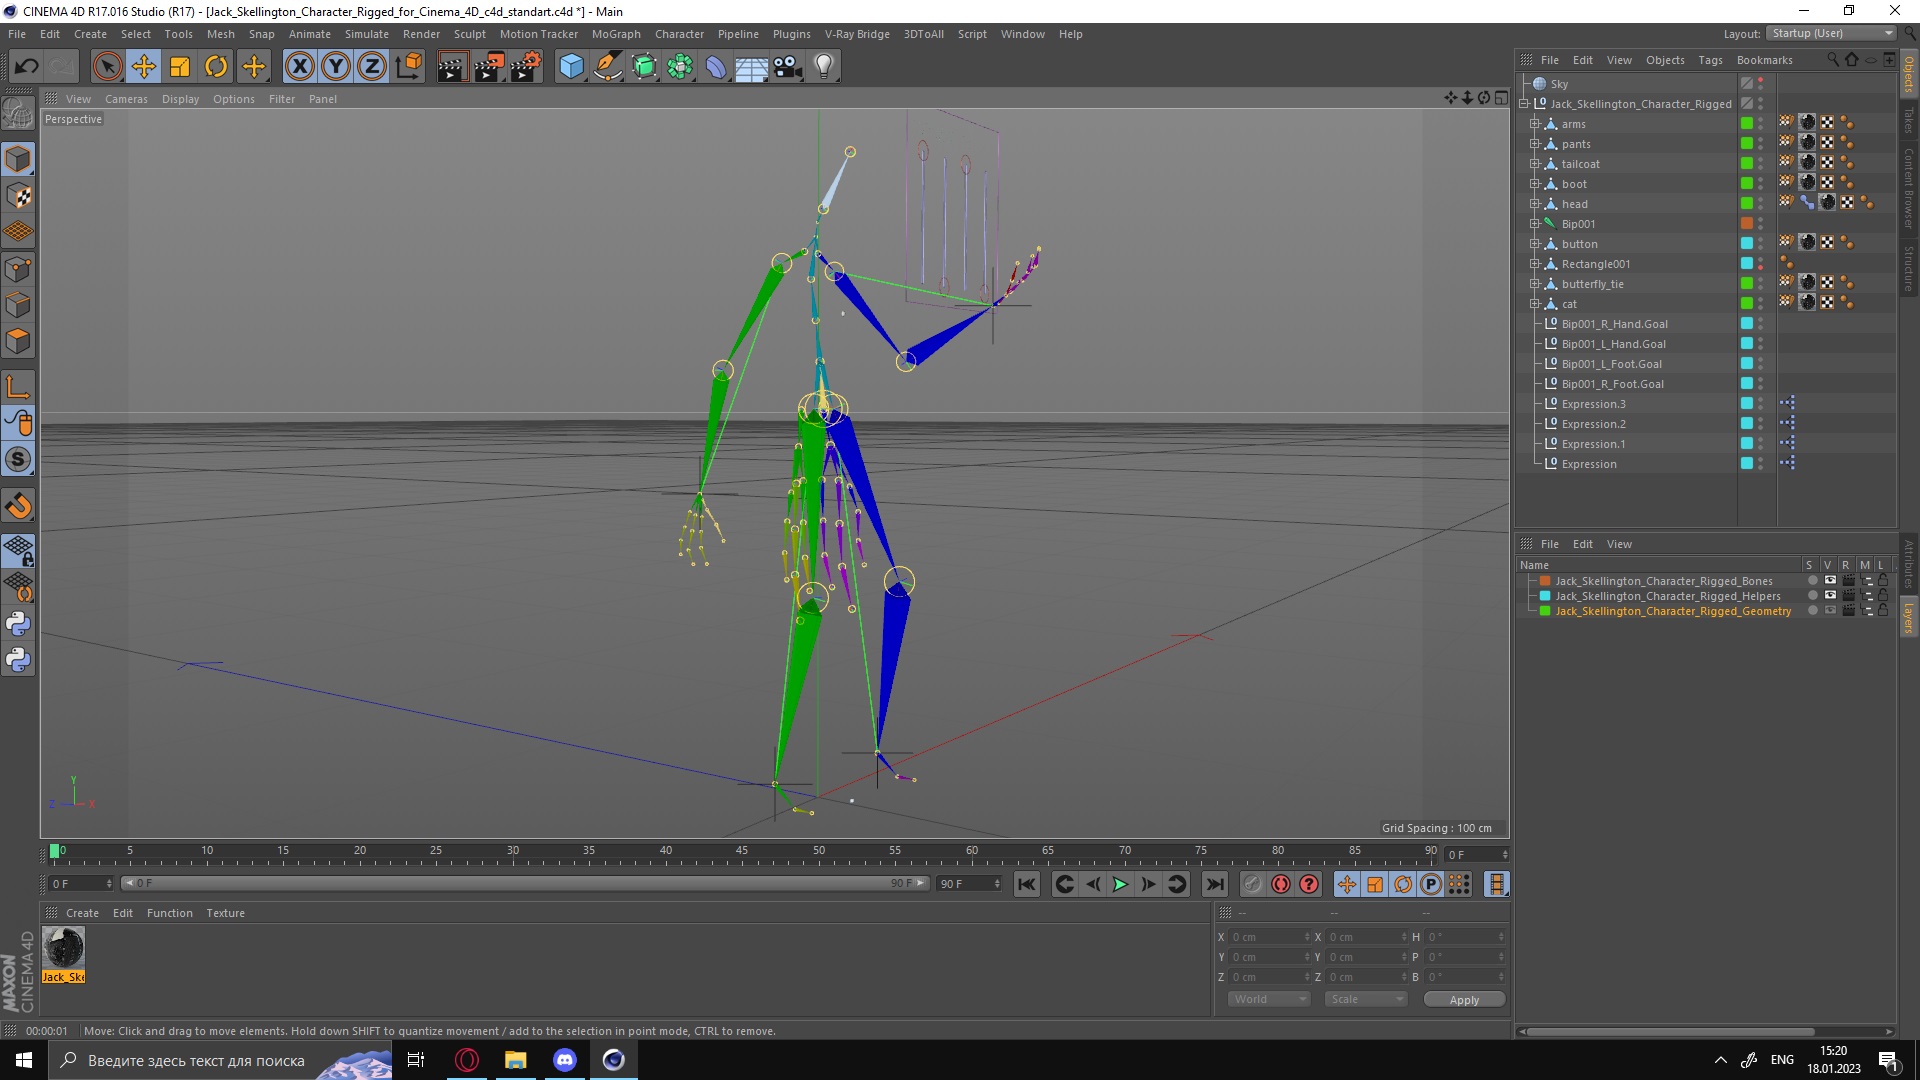The height and width of the screenshot is (1080, 1920).
Task: Select the Rotate tool in the top toolbar
Action: pos(216,67)
